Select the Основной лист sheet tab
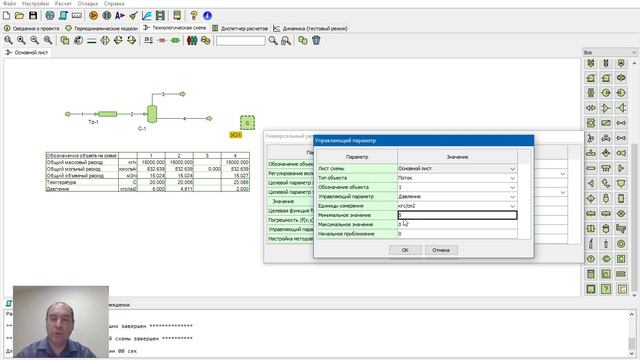 coord(27,53)
